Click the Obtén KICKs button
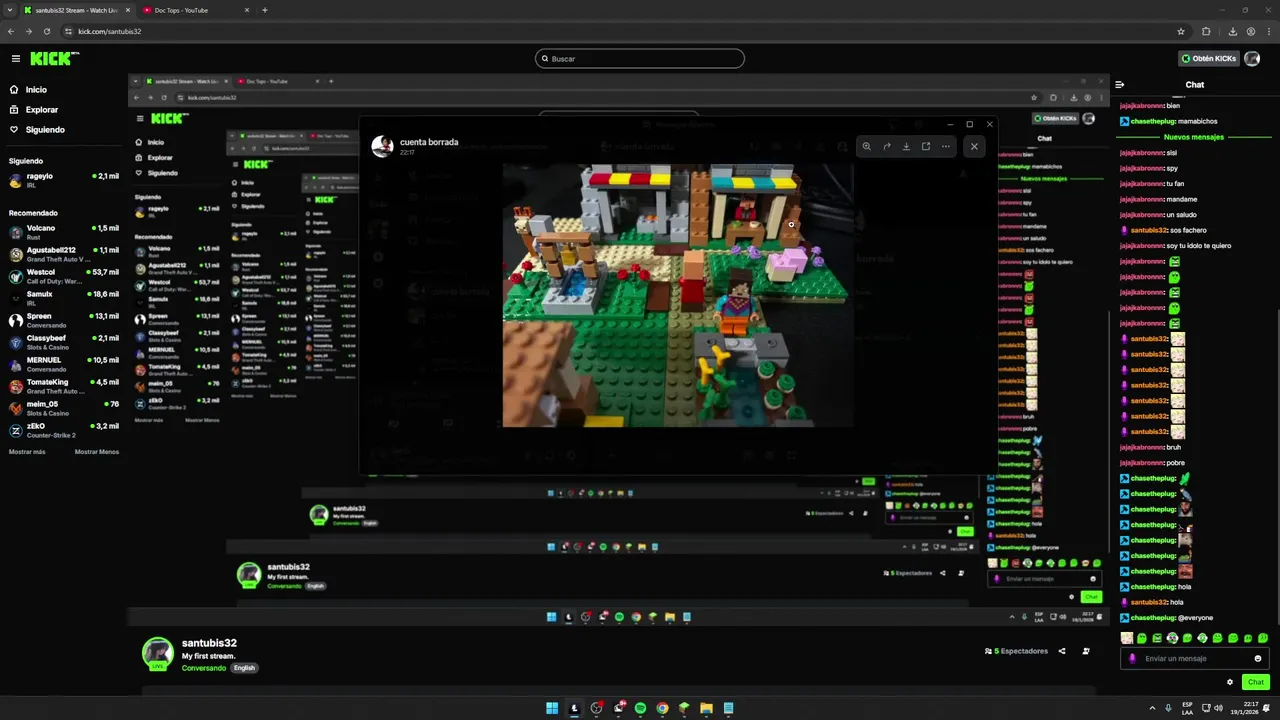This screenshot has width=1280, height=720. (1208, 59)
